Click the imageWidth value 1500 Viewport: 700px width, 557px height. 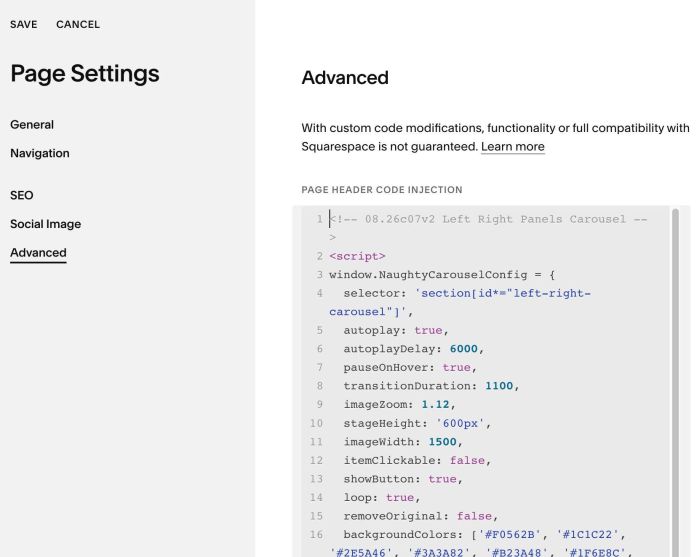(x=442, y=442)
